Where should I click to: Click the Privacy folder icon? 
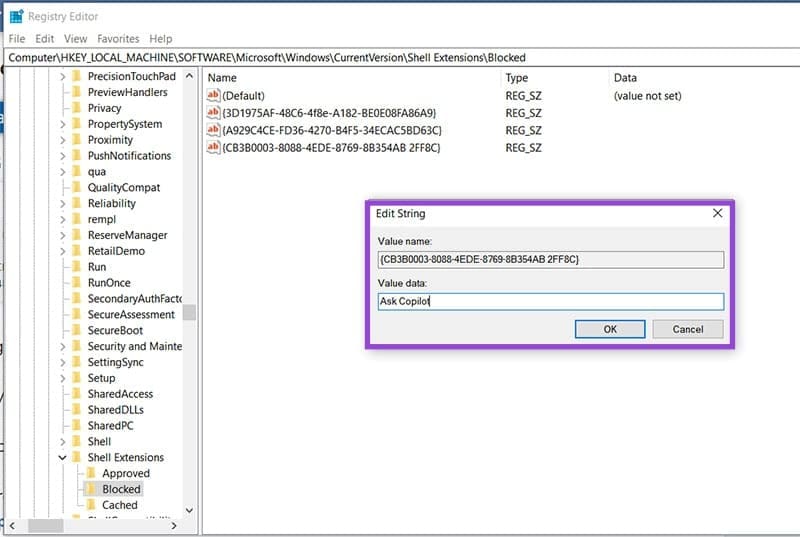pyautogui.click(x=77, y=108)
